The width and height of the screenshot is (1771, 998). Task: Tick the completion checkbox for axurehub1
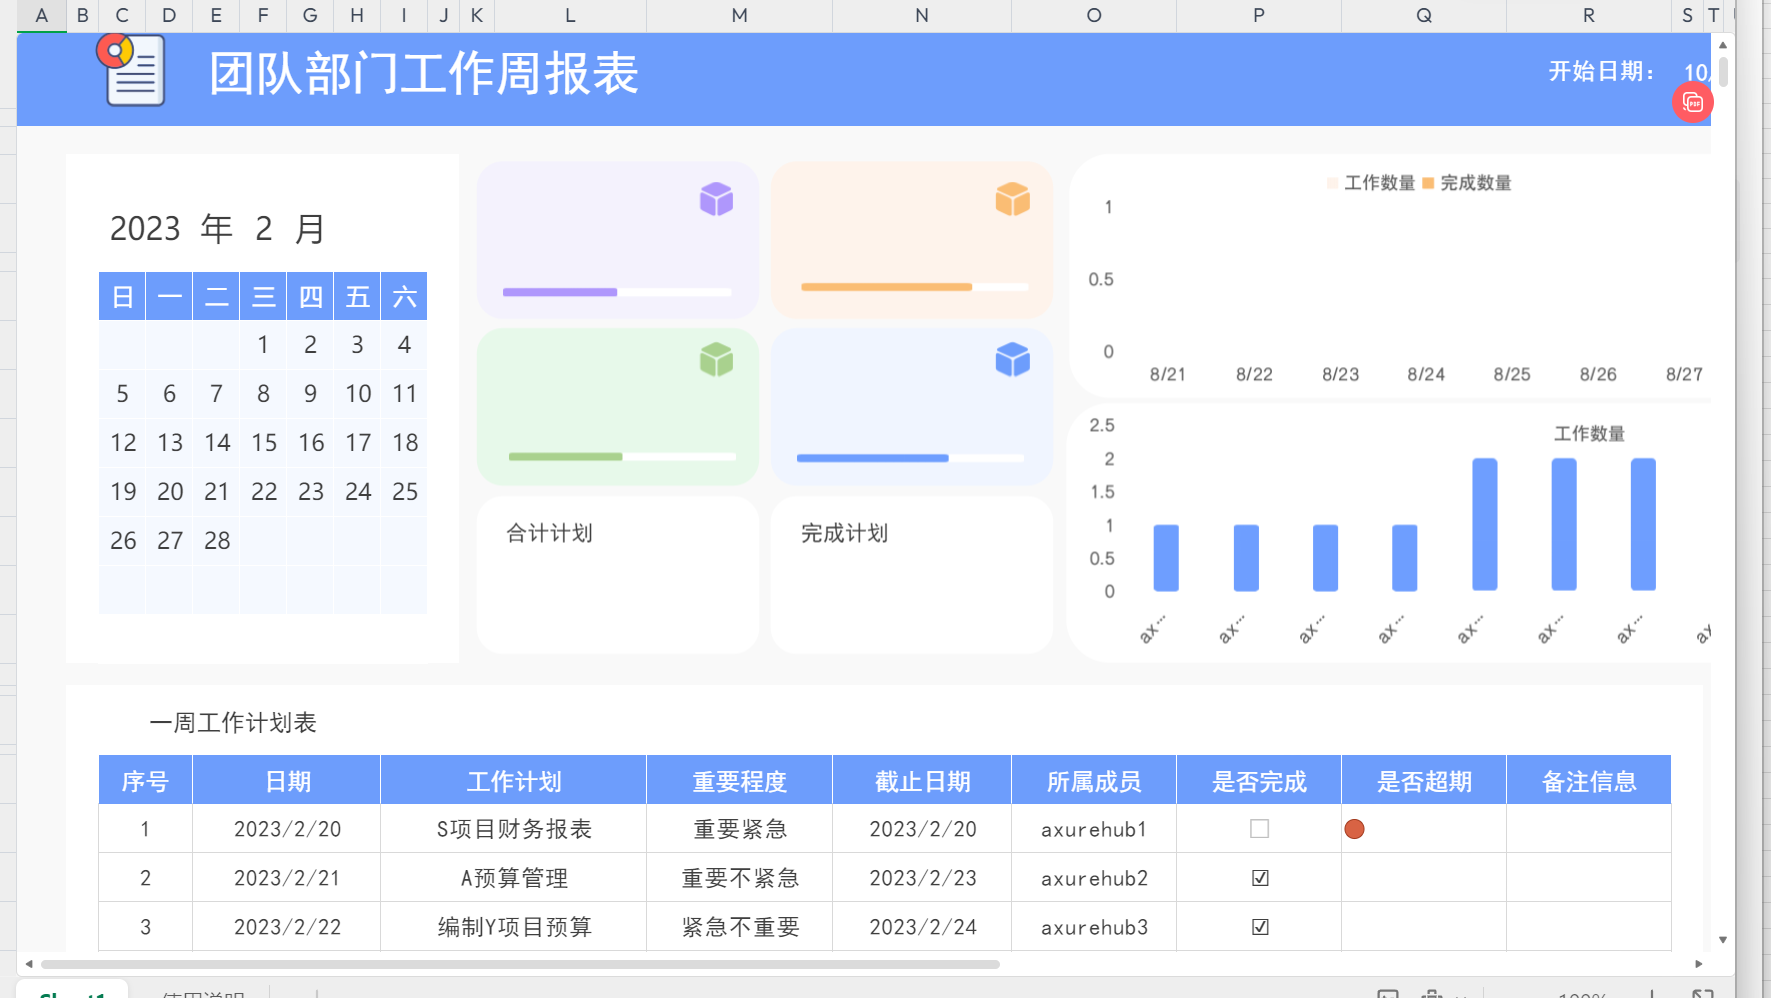click(1259, 829)
